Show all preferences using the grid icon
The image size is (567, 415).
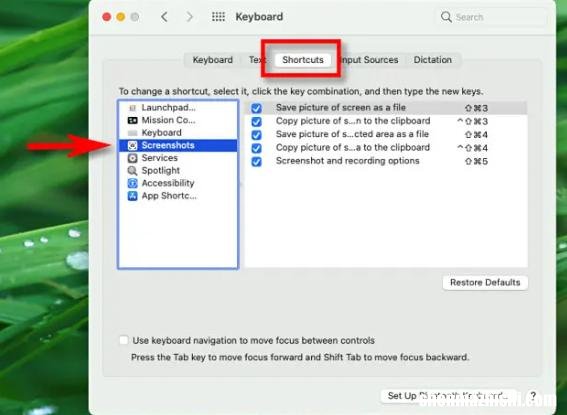click(x=218, y=17)
